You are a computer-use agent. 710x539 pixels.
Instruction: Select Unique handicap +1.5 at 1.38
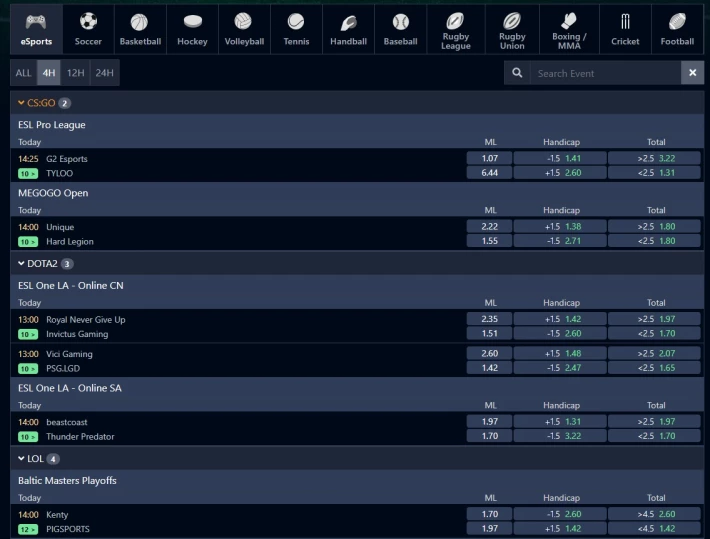pyautogui.click(x=560, y=226)
